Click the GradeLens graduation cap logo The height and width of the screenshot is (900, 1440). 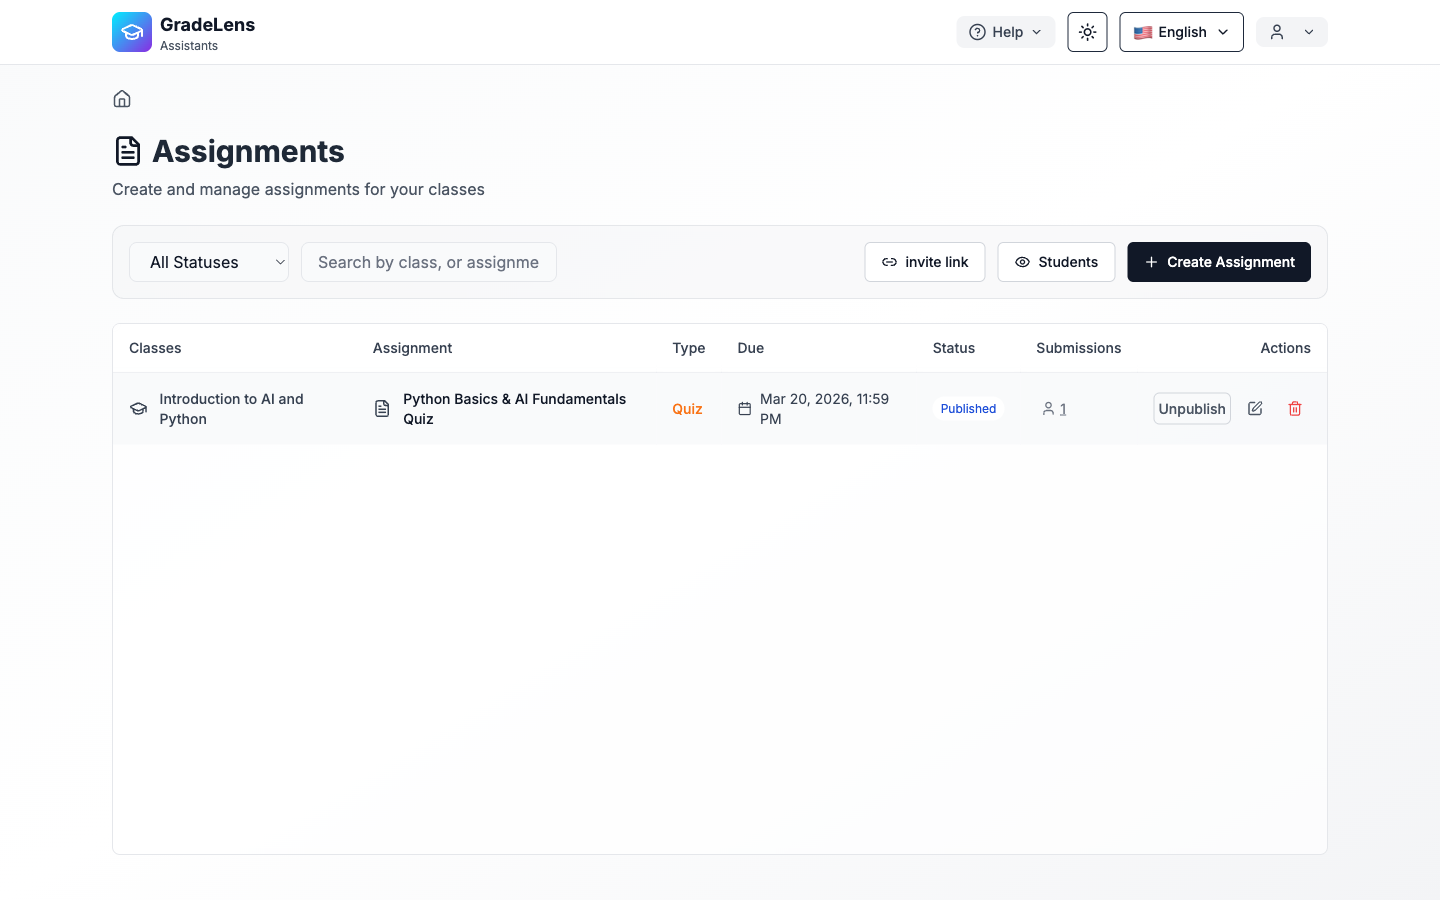(132, 32)
